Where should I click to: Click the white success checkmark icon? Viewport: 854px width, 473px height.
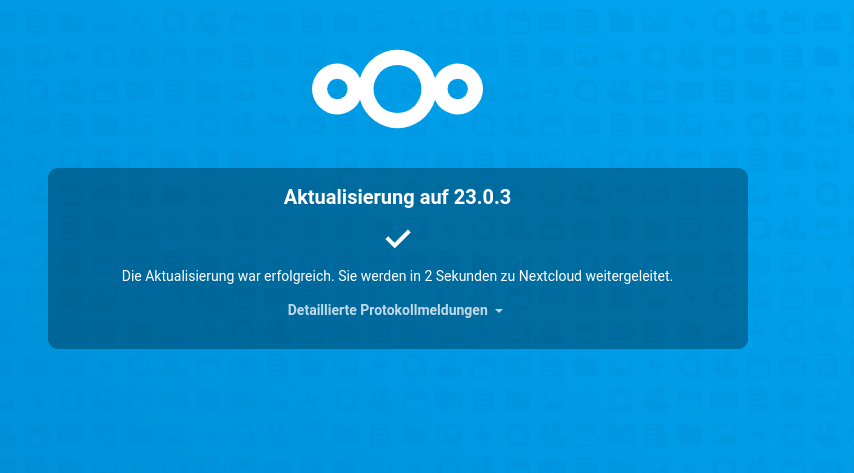[398, 239]
